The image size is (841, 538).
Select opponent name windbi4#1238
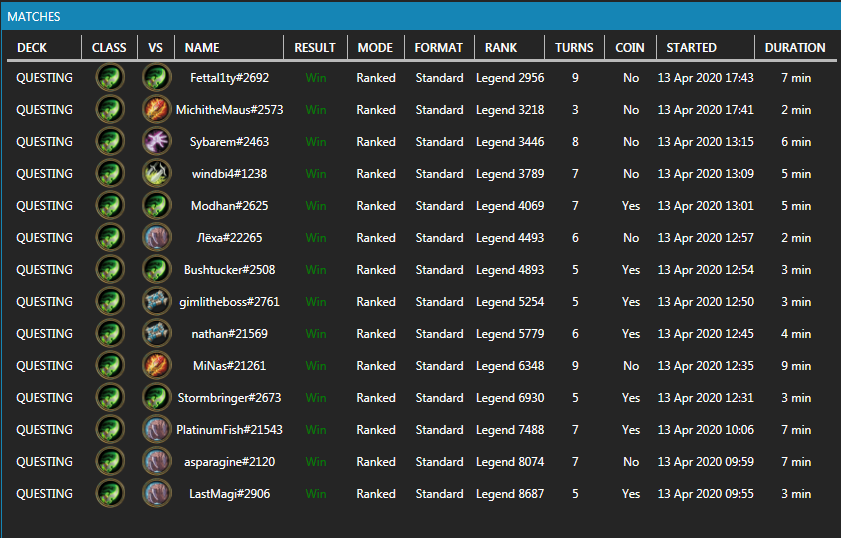(x=230, y=174)
